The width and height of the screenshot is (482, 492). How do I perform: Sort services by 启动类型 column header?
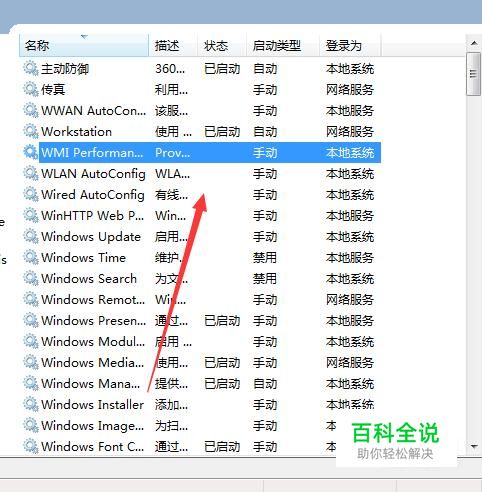[x=283, y=45]
